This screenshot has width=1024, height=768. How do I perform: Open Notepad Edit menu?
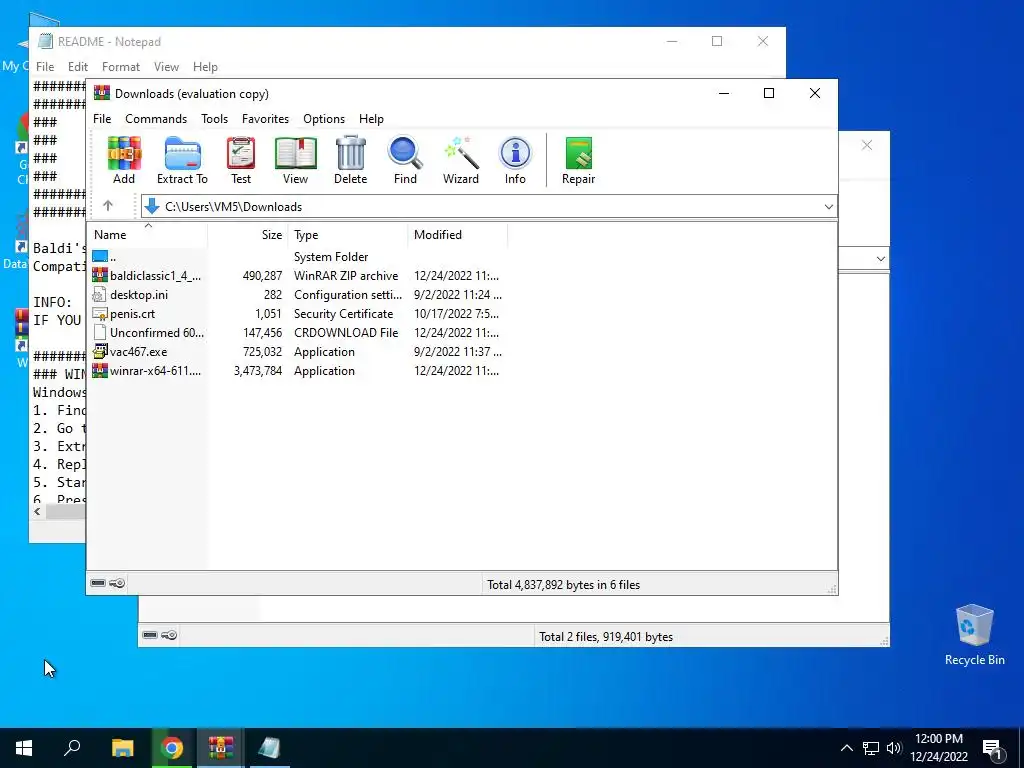click(78, 67)
